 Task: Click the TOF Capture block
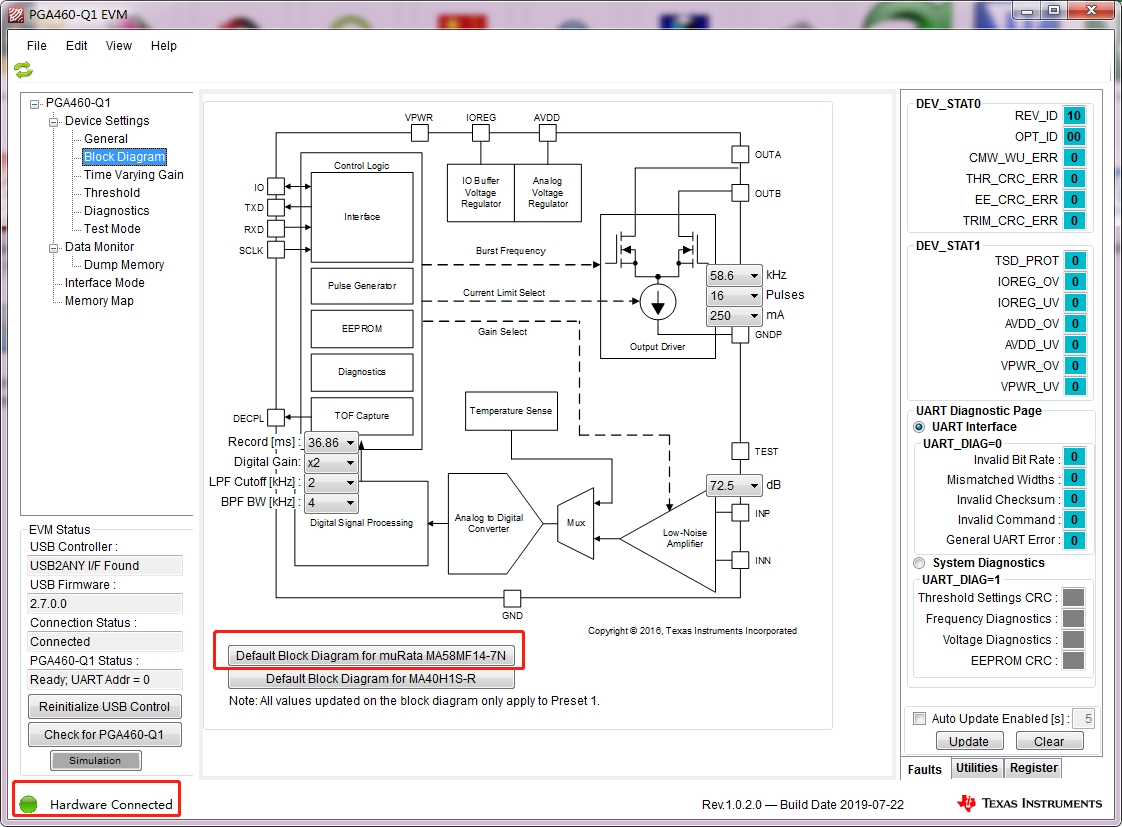coord(362,416)
